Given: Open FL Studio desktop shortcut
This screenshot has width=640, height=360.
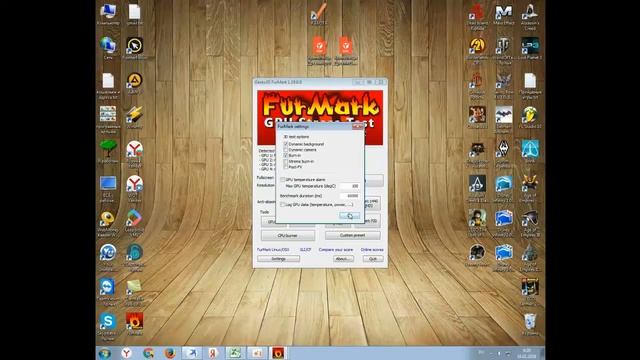Looking at the screenshot, I should (x=530, y=118).
